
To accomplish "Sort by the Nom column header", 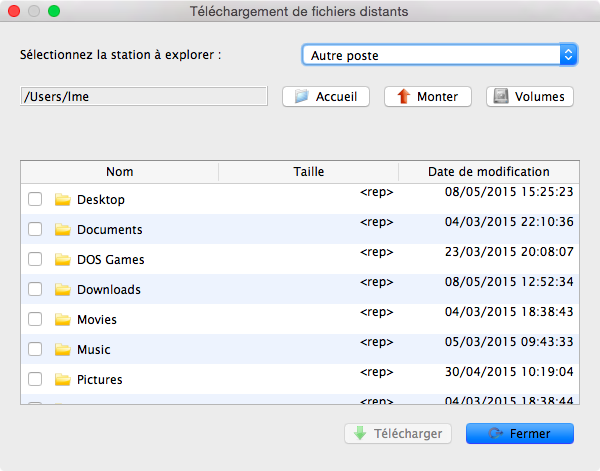I will click(120, 172).
